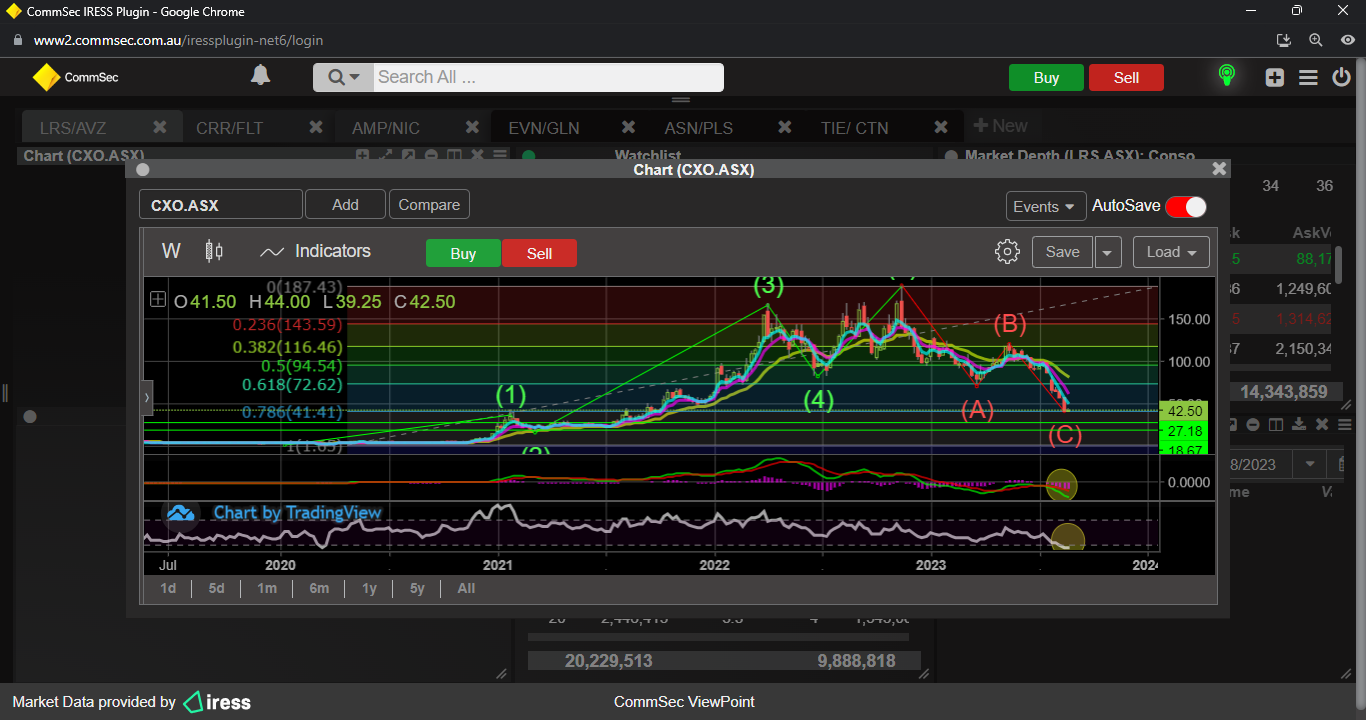1366x720 pixels.
Task: Focus the Search All input field
Action: tap(548, 77)
